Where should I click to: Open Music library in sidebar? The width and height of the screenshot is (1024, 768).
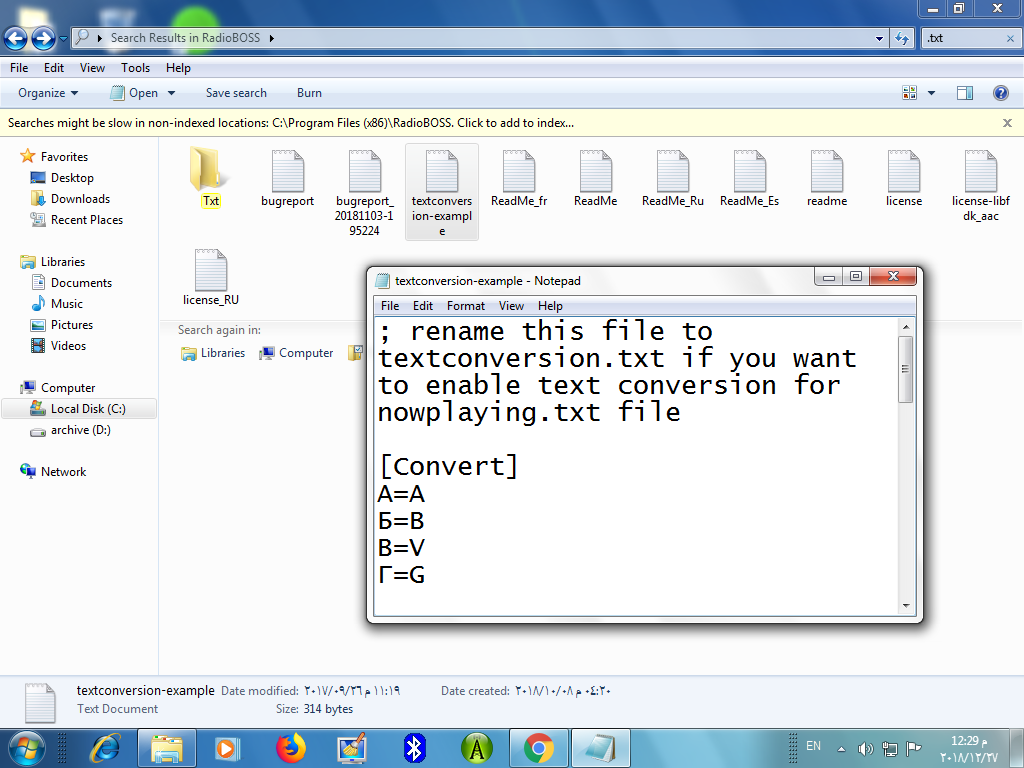[x=57, y=304]
